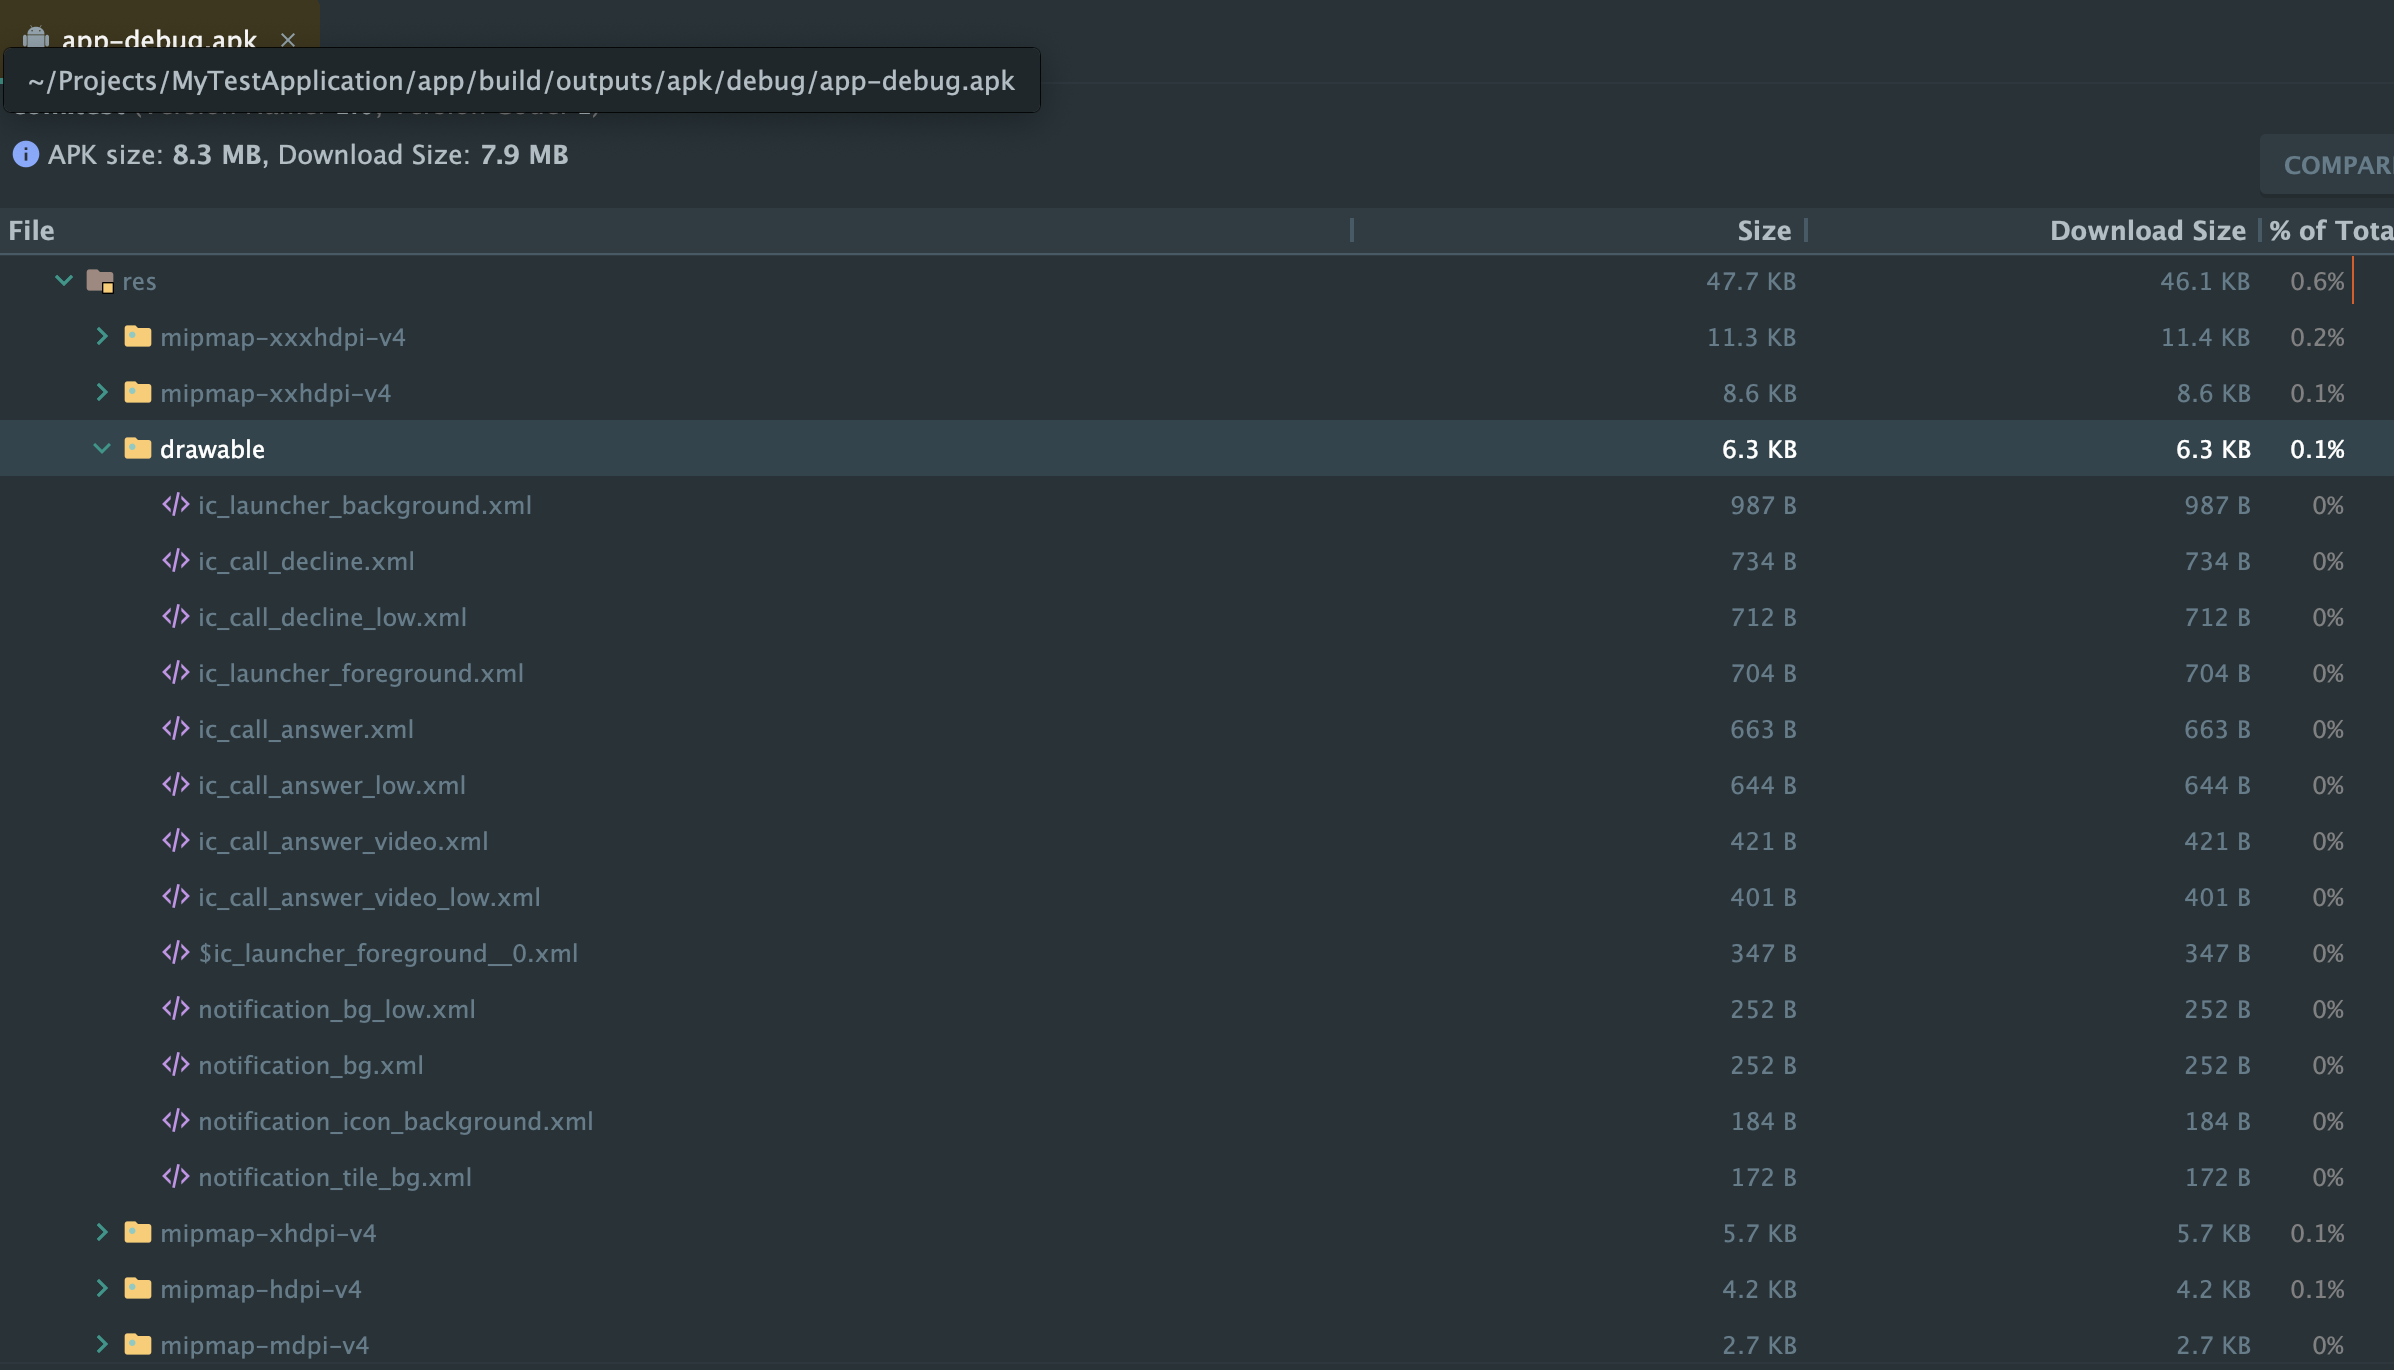Click the ic_call_answer_video.xml XML icon

pos(176,841)
